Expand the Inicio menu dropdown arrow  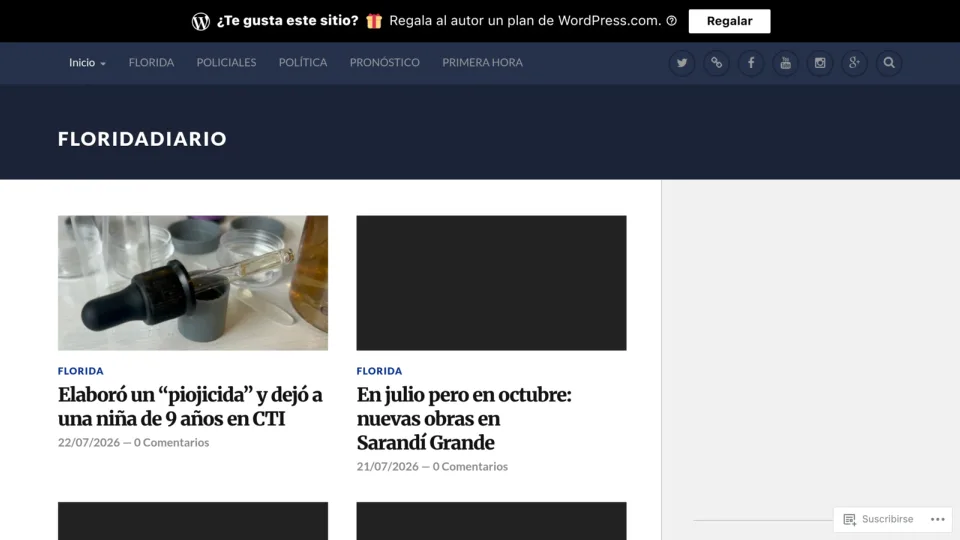pos(103,64)
